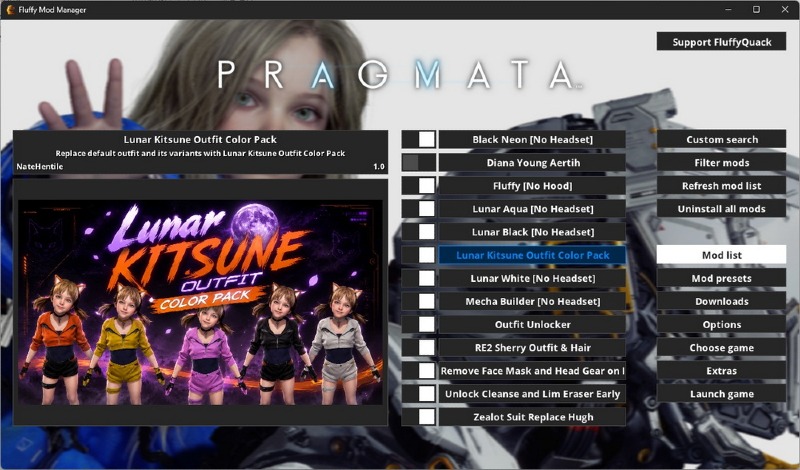Select the Black Neon [No Headset] mod
Screen dimensions: 800x470
[532, 139]
